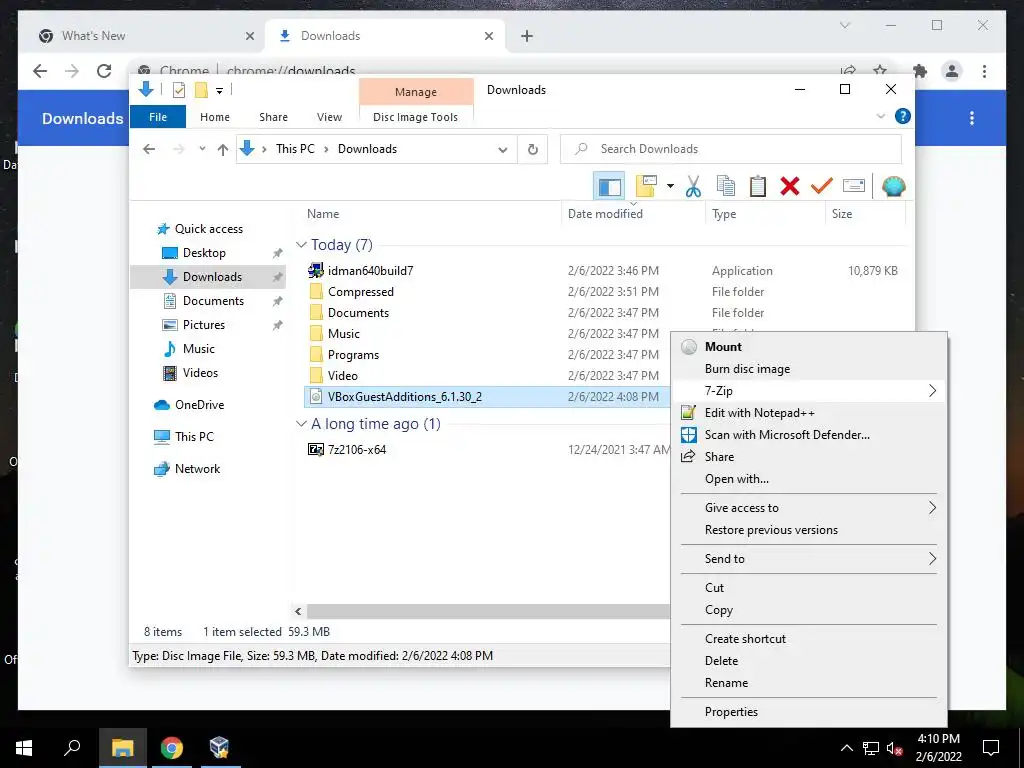Viewport: 1024px width, 768px height.
Task: Select Quick access in navigation pane
Action: pyautogui.click(x=208, y=229)
